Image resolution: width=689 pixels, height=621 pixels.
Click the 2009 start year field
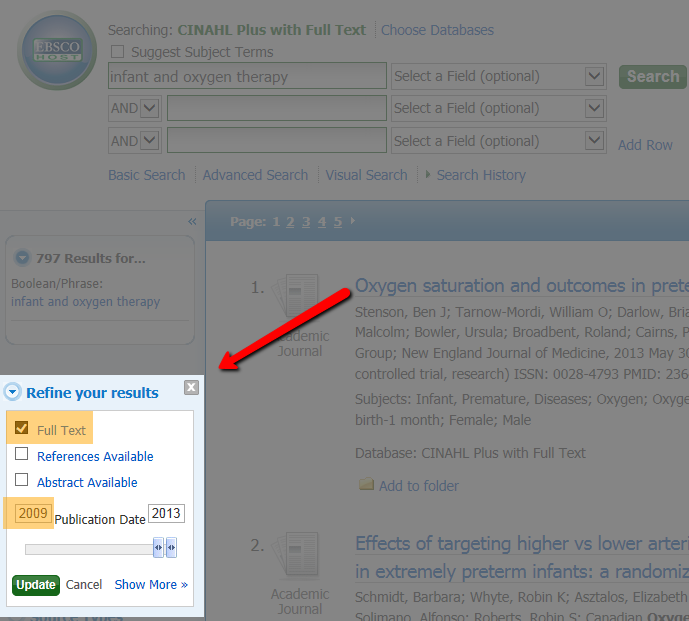(33, 513)
